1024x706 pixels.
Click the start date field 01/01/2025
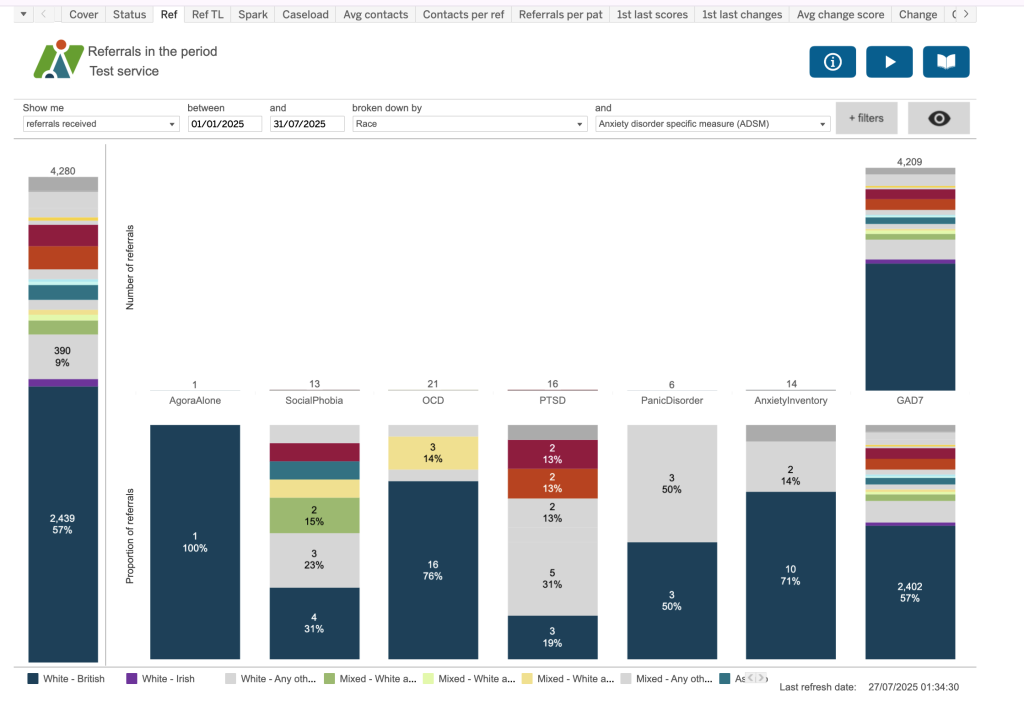coord(224,124)
